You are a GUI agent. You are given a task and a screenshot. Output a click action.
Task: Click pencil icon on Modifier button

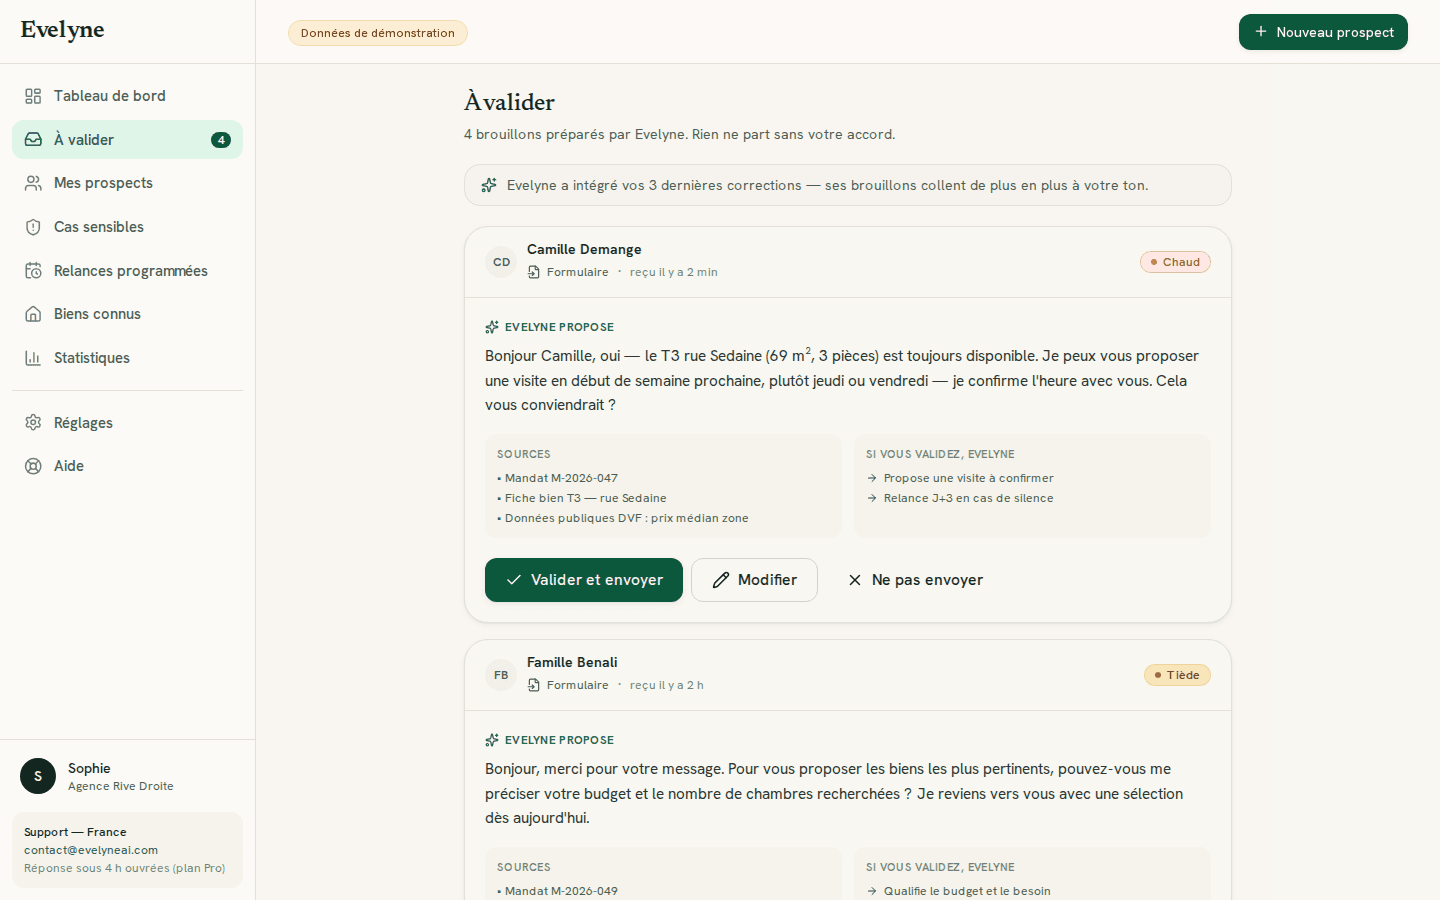(720, 580)
